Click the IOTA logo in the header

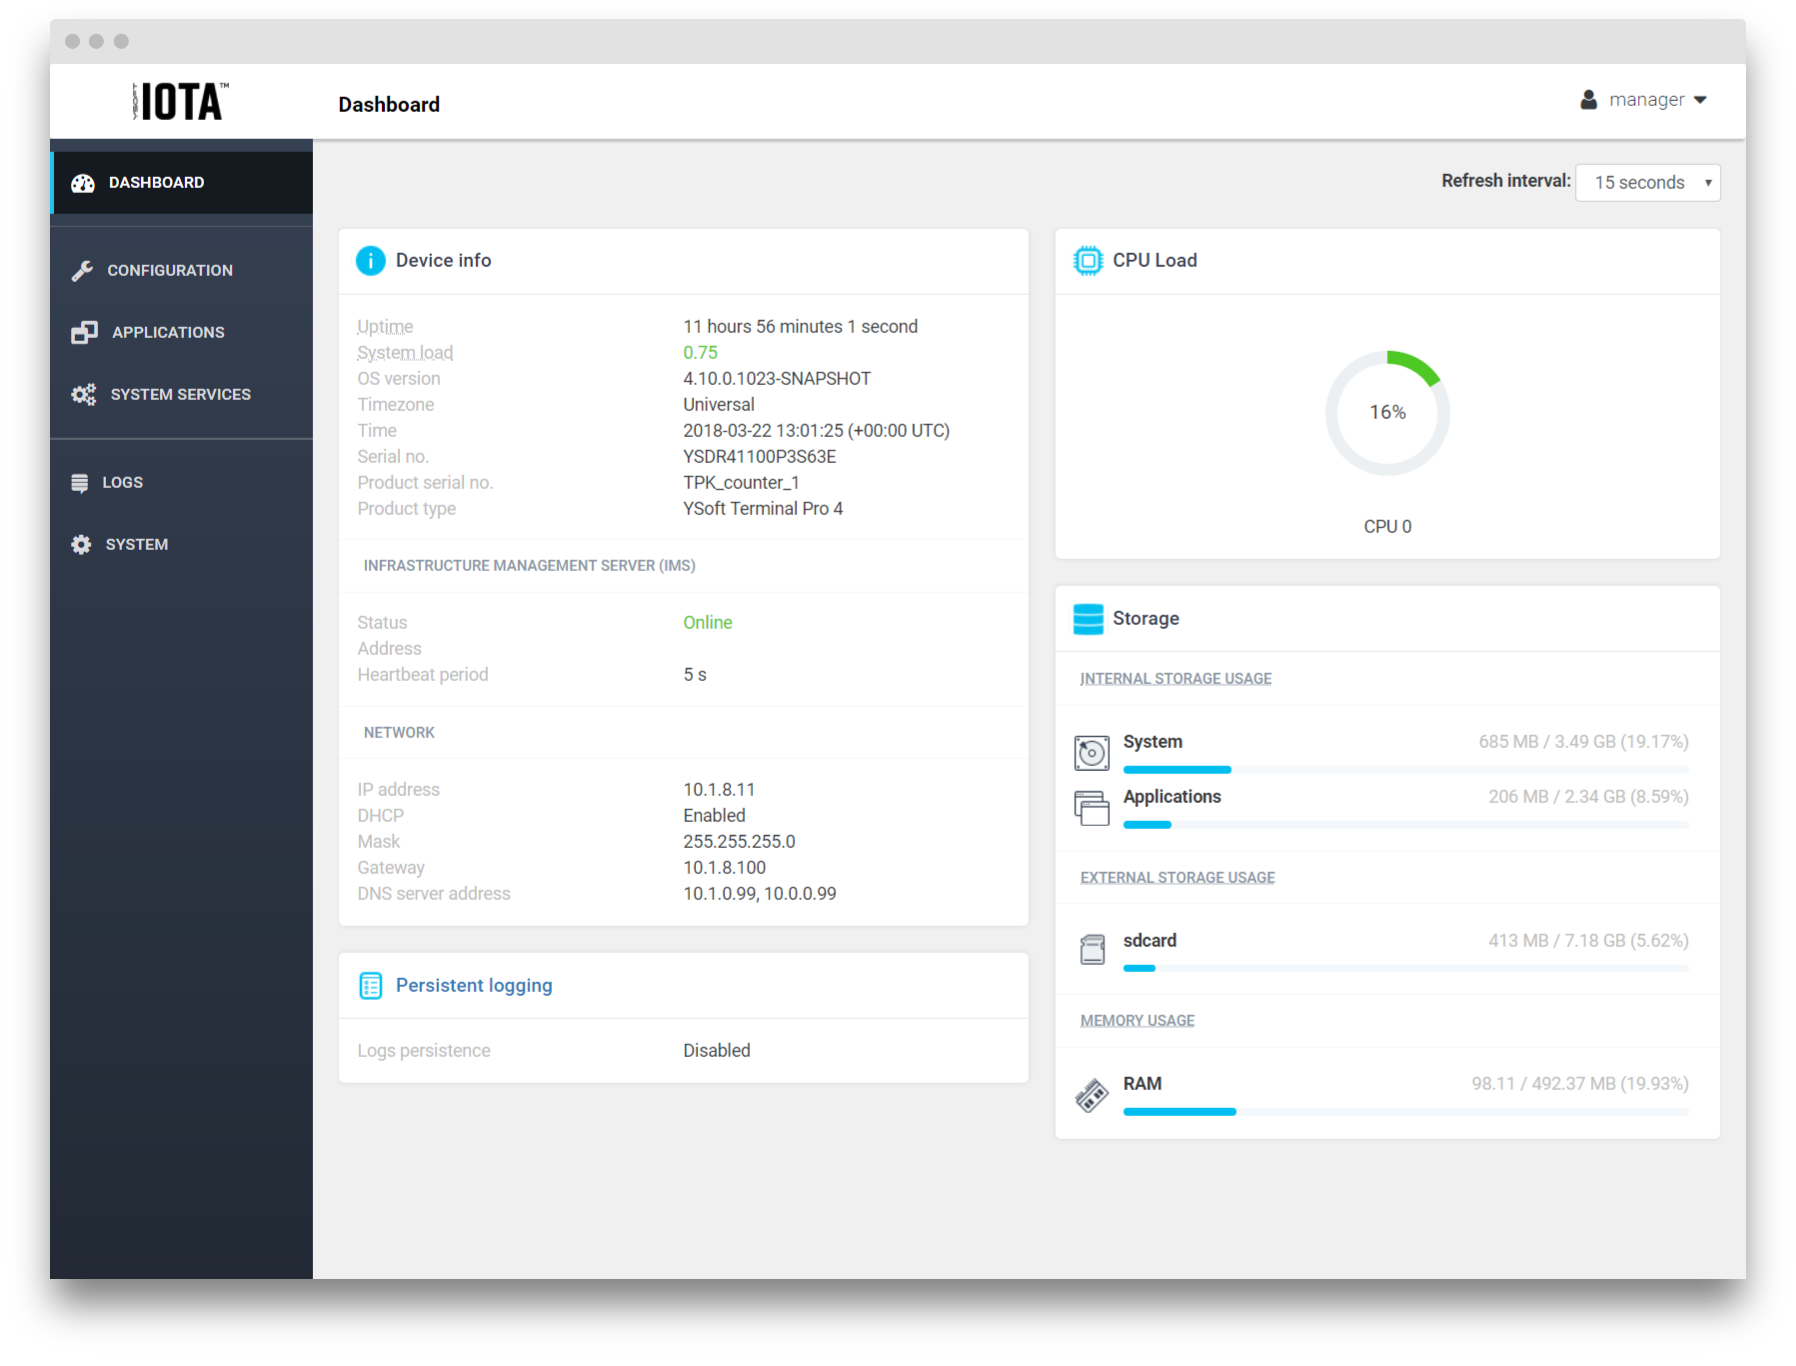coord(181,101)
